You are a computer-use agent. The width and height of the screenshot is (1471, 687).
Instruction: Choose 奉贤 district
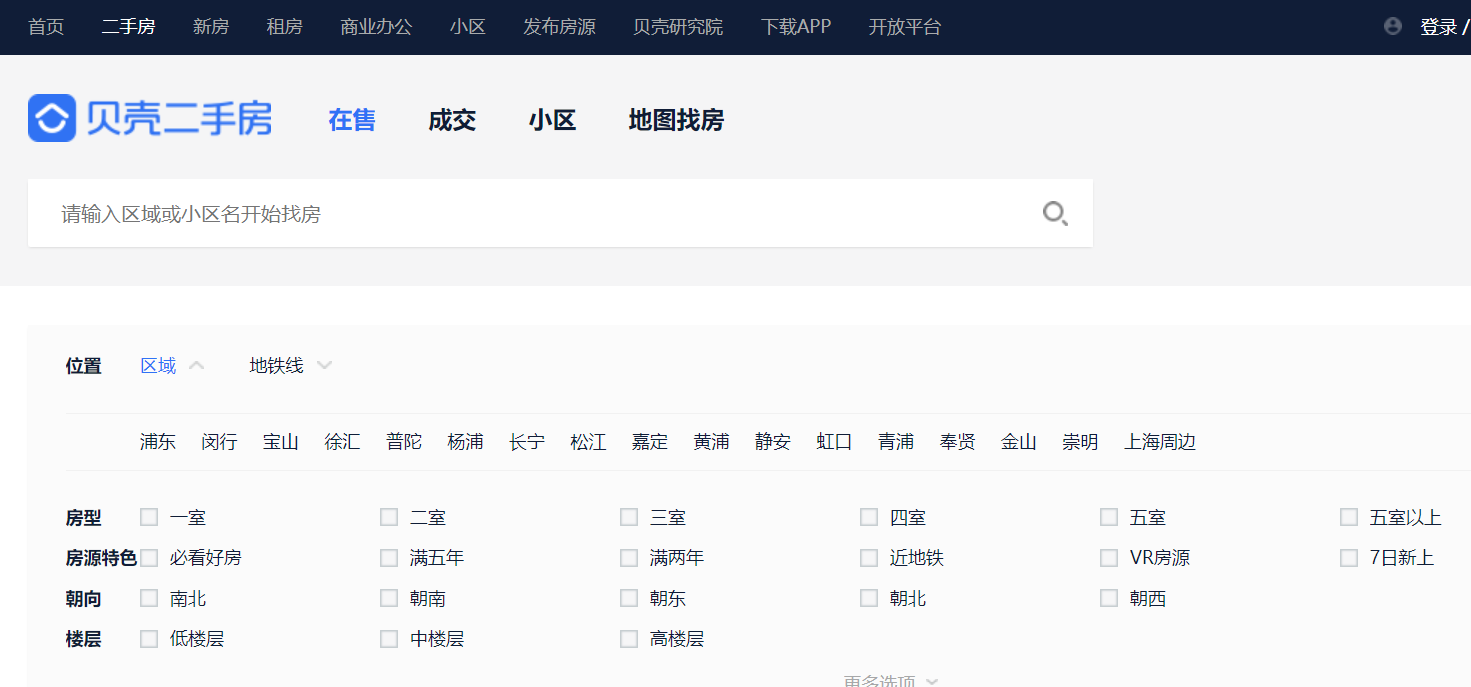[x=957, y=441]
